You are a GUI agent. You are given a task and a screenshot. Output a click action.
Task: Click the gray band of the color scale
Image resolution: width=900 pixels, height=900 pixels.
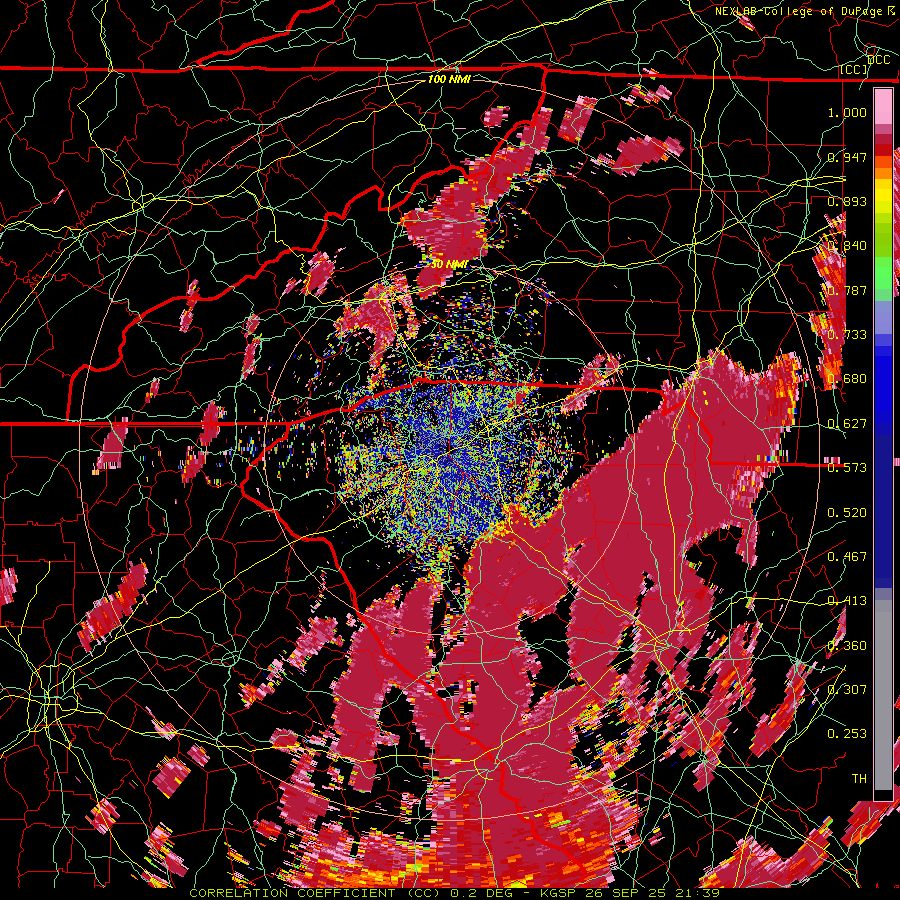click(x=883, y=695)
